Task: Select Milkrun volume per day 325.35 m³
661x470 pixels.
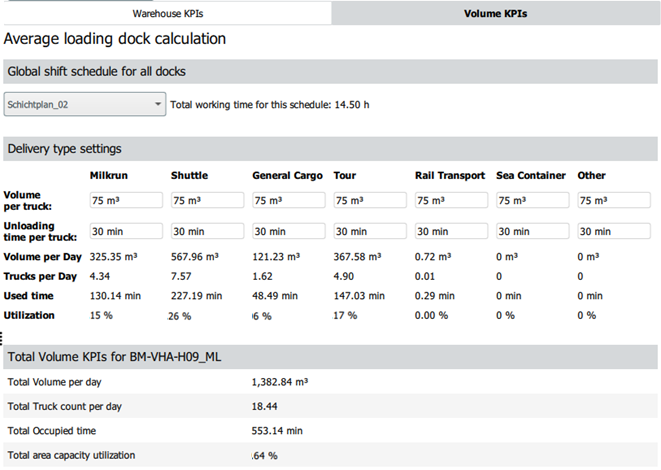Action: point(113,257)
